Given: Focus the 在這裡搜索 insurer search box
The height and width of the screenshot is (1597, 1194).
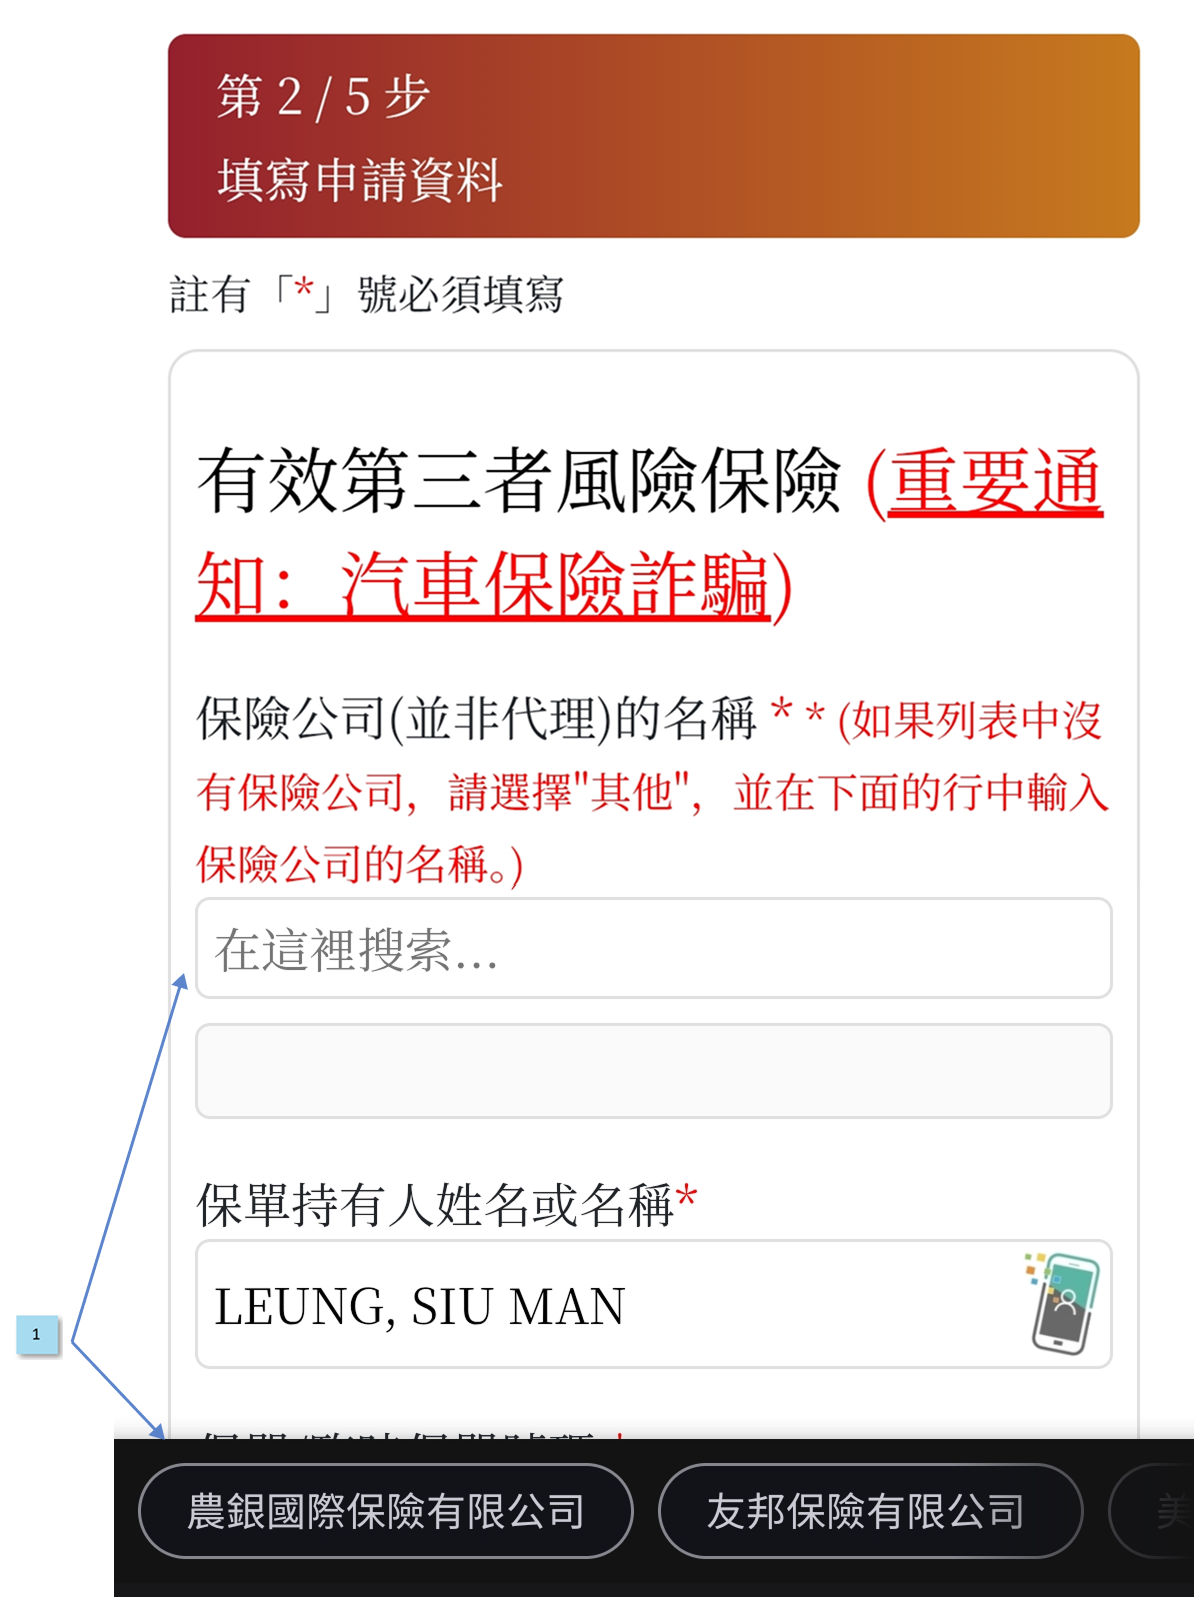Looking at the screenshot, I should coord(654,948).
